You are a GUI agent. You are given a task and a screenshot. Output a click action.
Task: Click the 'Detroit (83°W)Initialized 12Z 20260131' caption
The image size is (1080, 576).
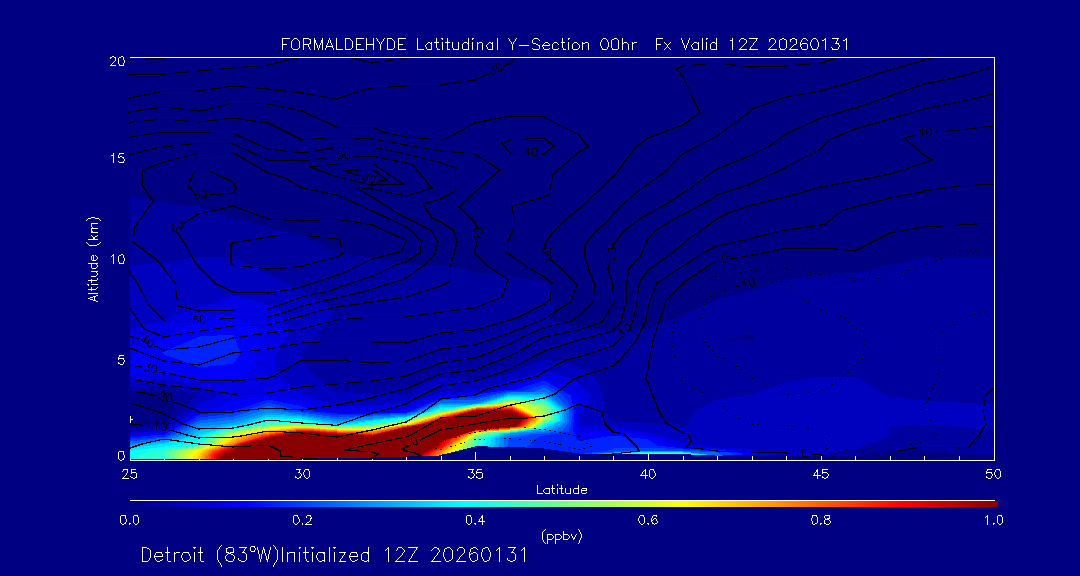(334, 555)
